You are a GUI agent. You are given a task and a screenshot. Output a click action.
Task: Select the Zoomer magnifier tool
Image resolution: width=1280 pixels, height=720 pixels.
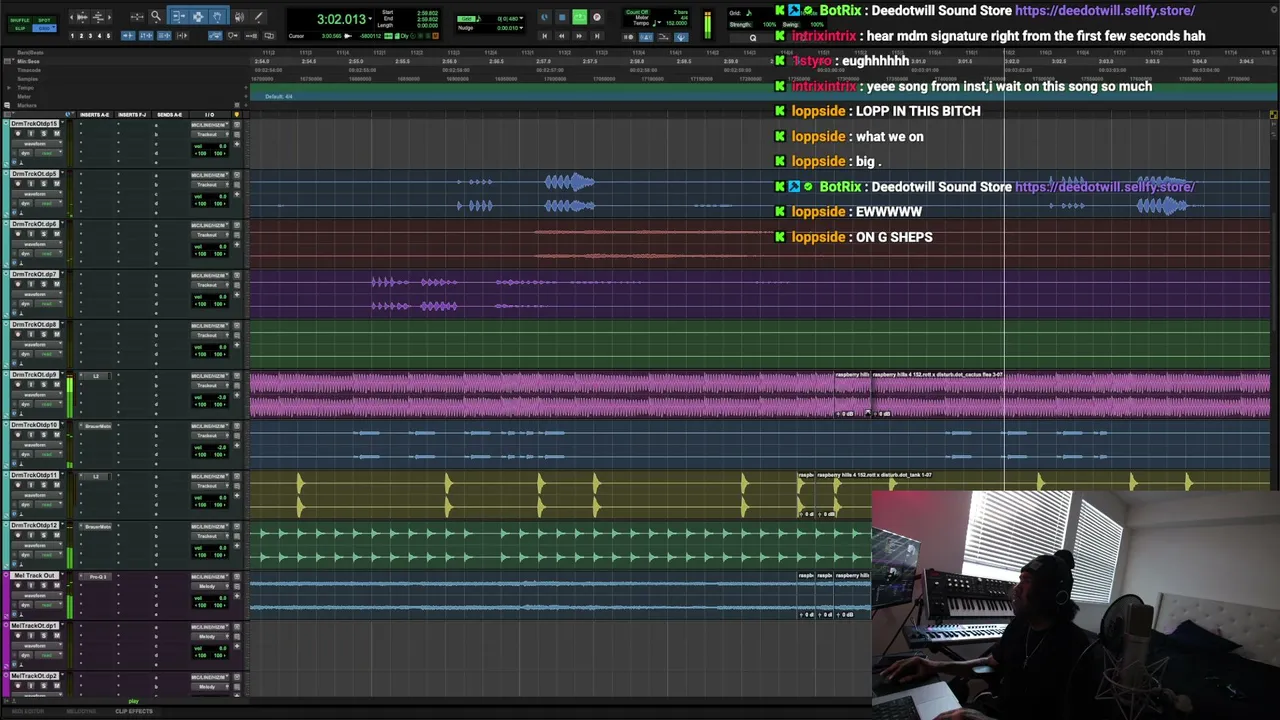coord(156,17)
